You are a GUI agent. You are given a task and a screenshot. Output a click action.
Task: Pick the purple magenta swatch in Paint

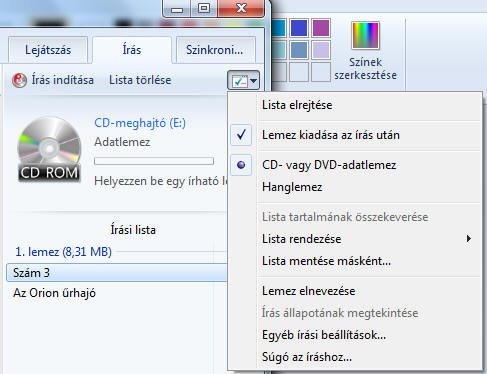pyautogui.click(x=321, y=28)
